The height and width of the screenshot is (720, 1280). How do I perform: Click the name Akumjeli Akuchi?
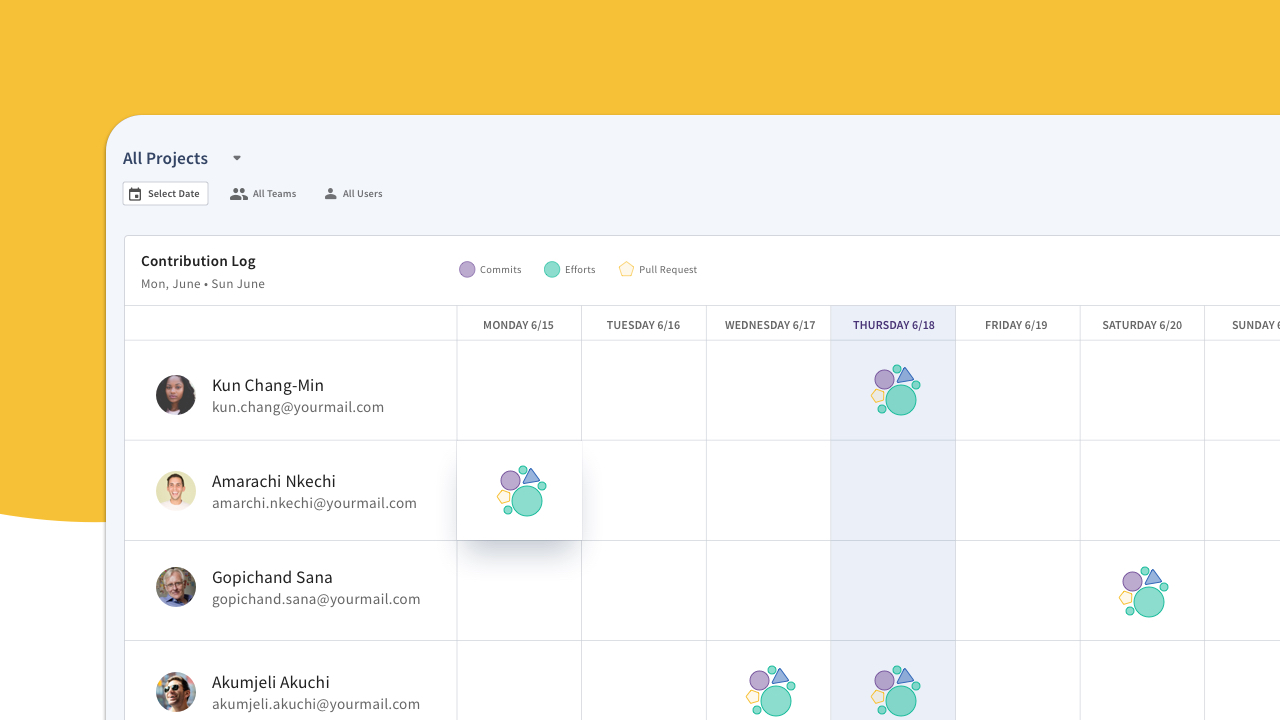point(271,682)
